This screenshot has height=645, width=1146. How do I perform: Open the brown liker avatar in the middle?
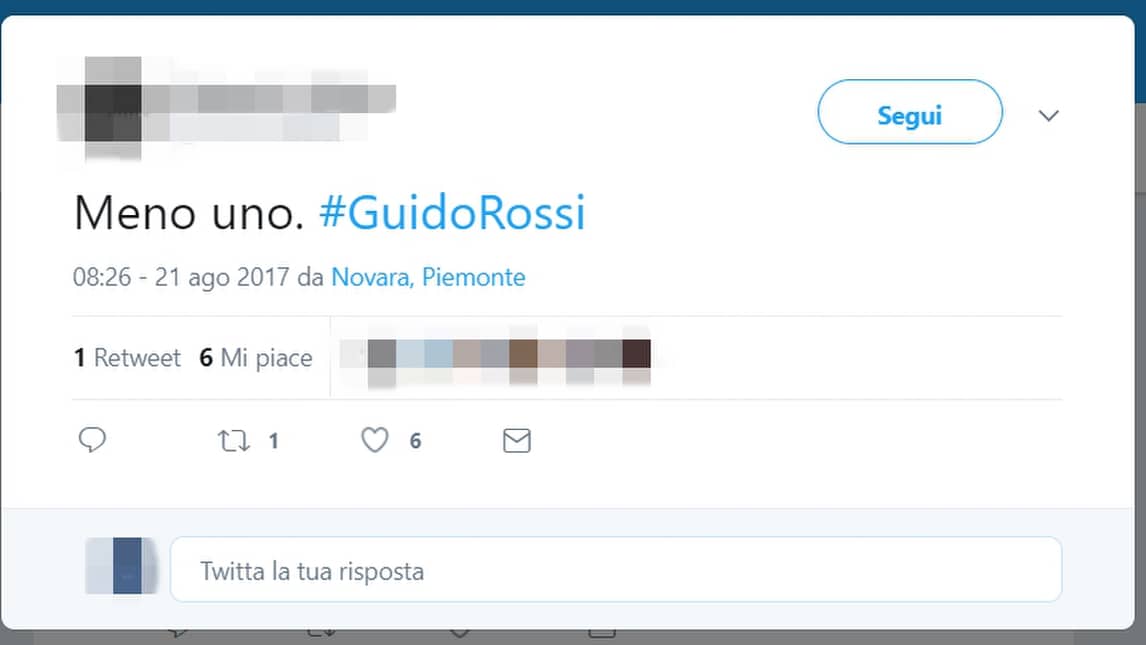[523, 360]
